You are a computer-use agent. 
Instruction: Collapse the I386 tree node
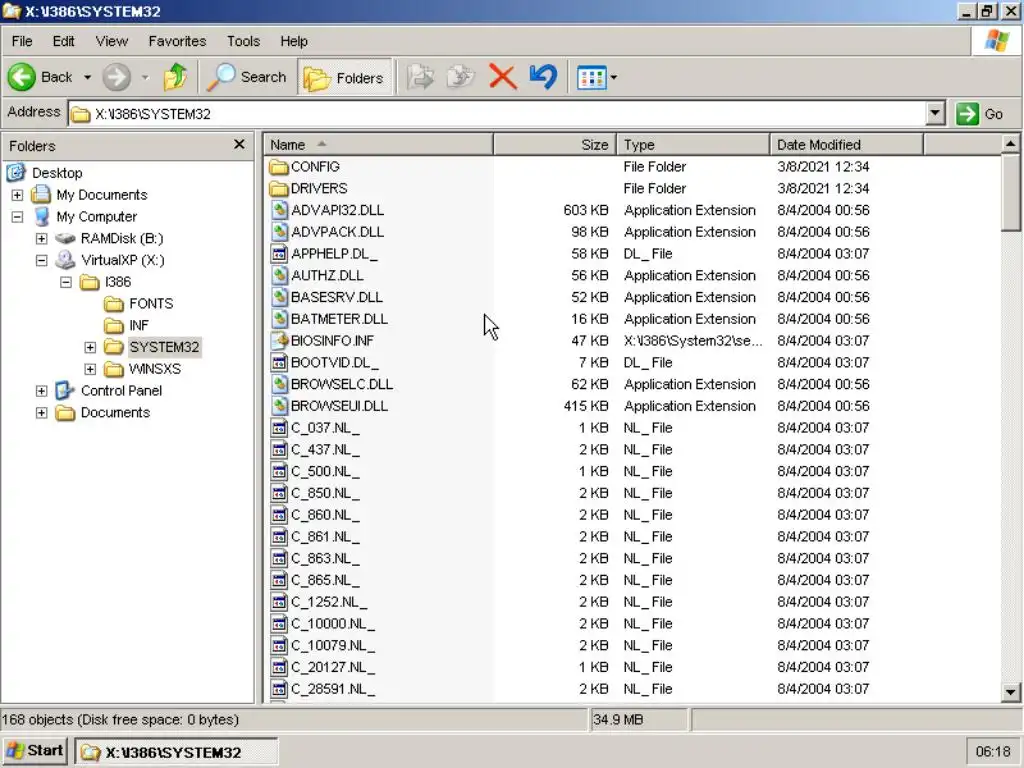(66, 281)
